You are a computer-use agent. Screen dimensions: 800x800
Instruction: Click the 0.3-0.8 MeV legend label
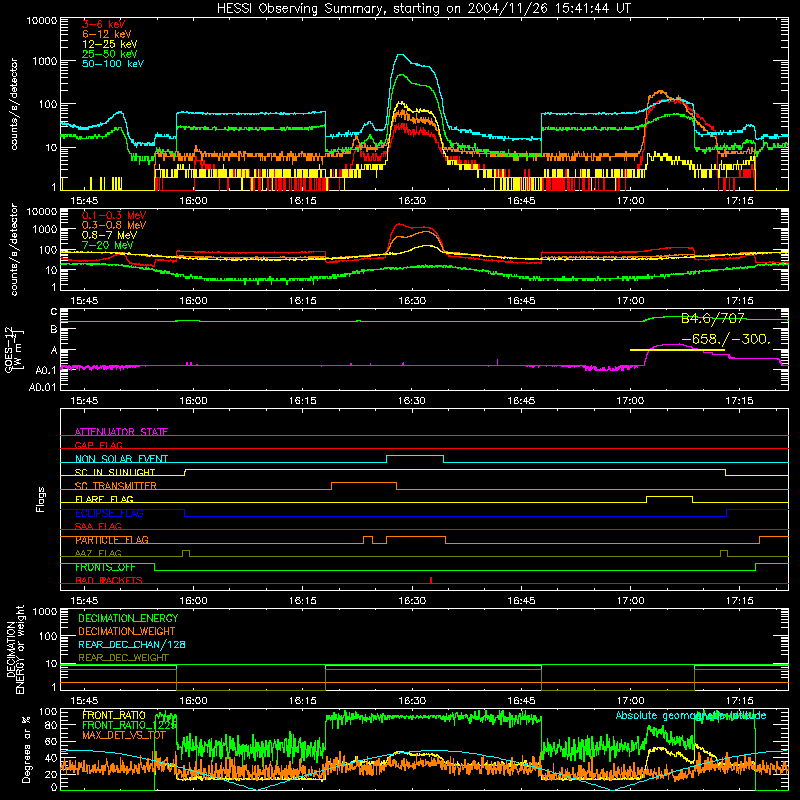point(114,225)
